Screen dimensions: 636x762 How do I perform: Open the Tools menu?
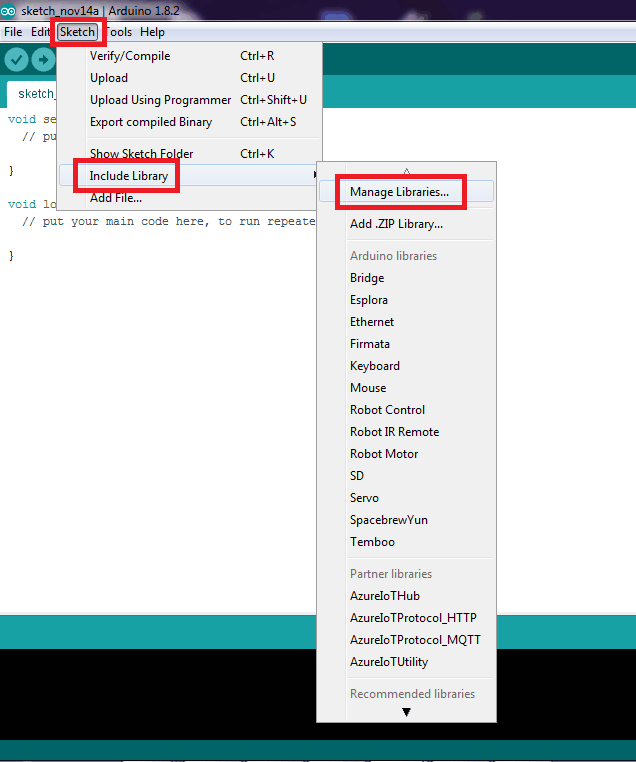tap(119, 32)
